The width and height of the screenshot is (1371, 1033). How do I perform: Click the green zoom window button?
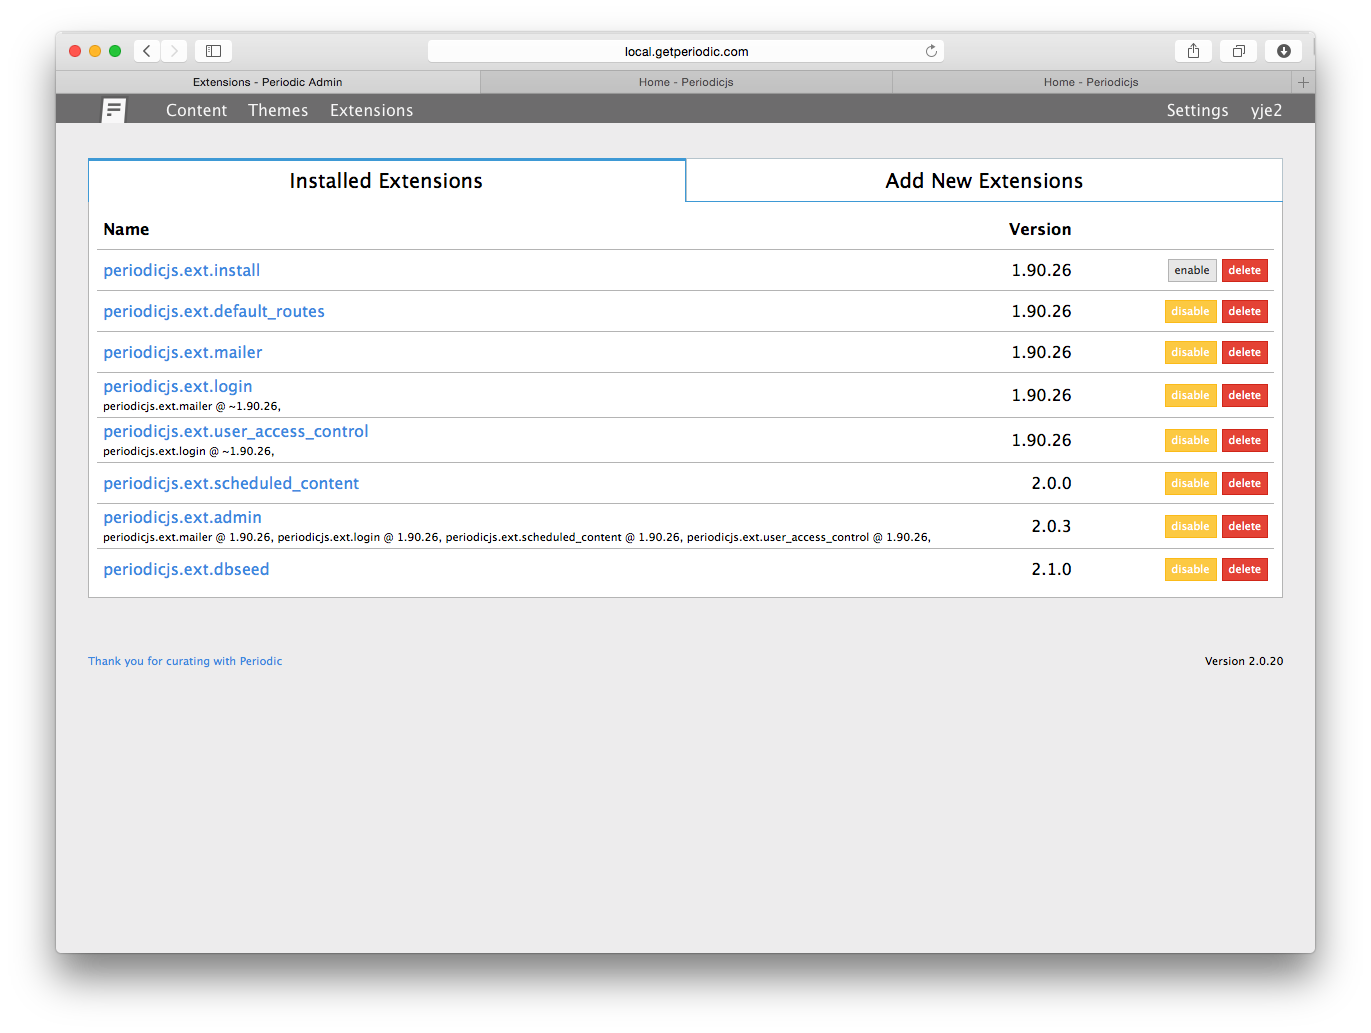coord(115,51)
